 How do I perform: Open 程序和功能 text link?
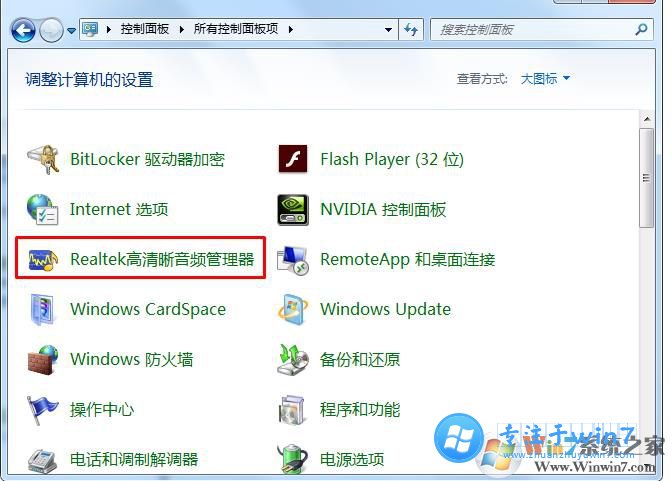[360, 410]
